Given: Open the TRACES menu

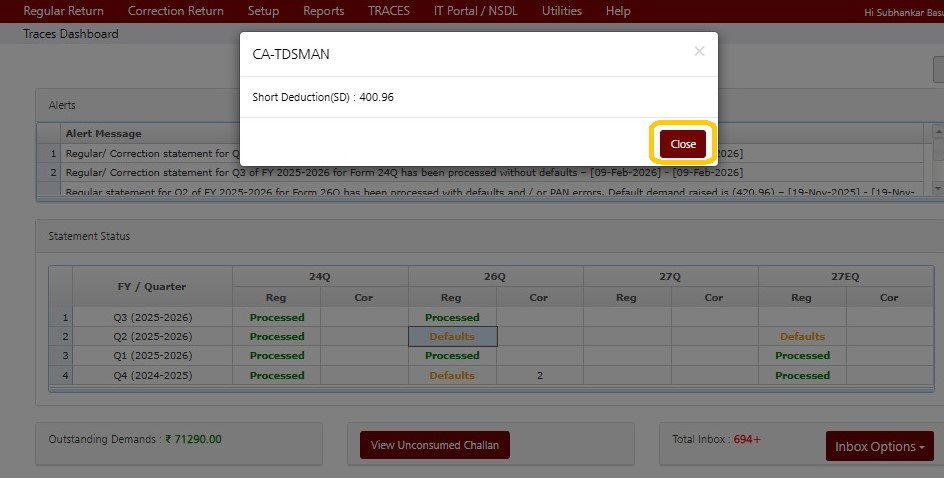Looking at the screenshot, I should pos(388,11).
